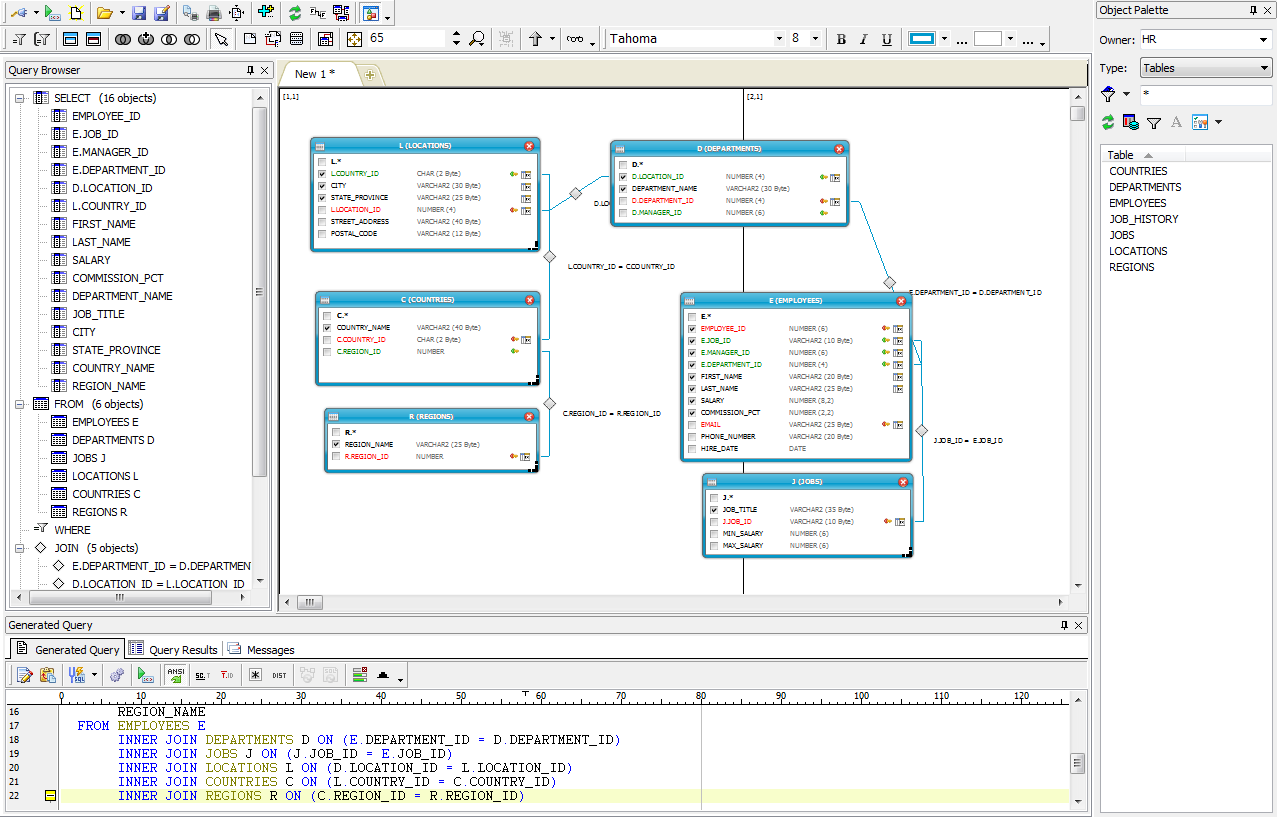Image resolution: width=1277 pixels, height=817 pixels.
Task: Click the Save (blue floppy disk) icon
Action: click(139, 13)
